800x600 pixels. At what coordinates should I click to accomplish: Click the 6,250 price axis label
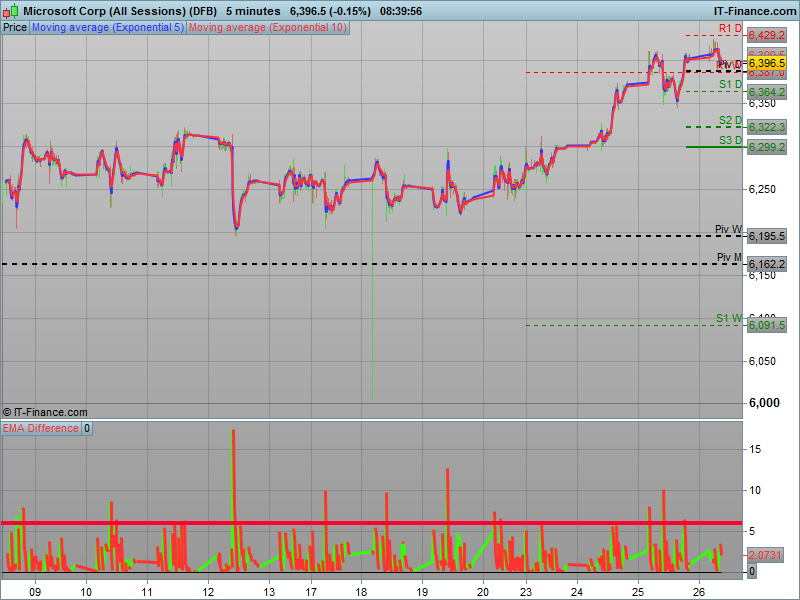pos(762,189)
